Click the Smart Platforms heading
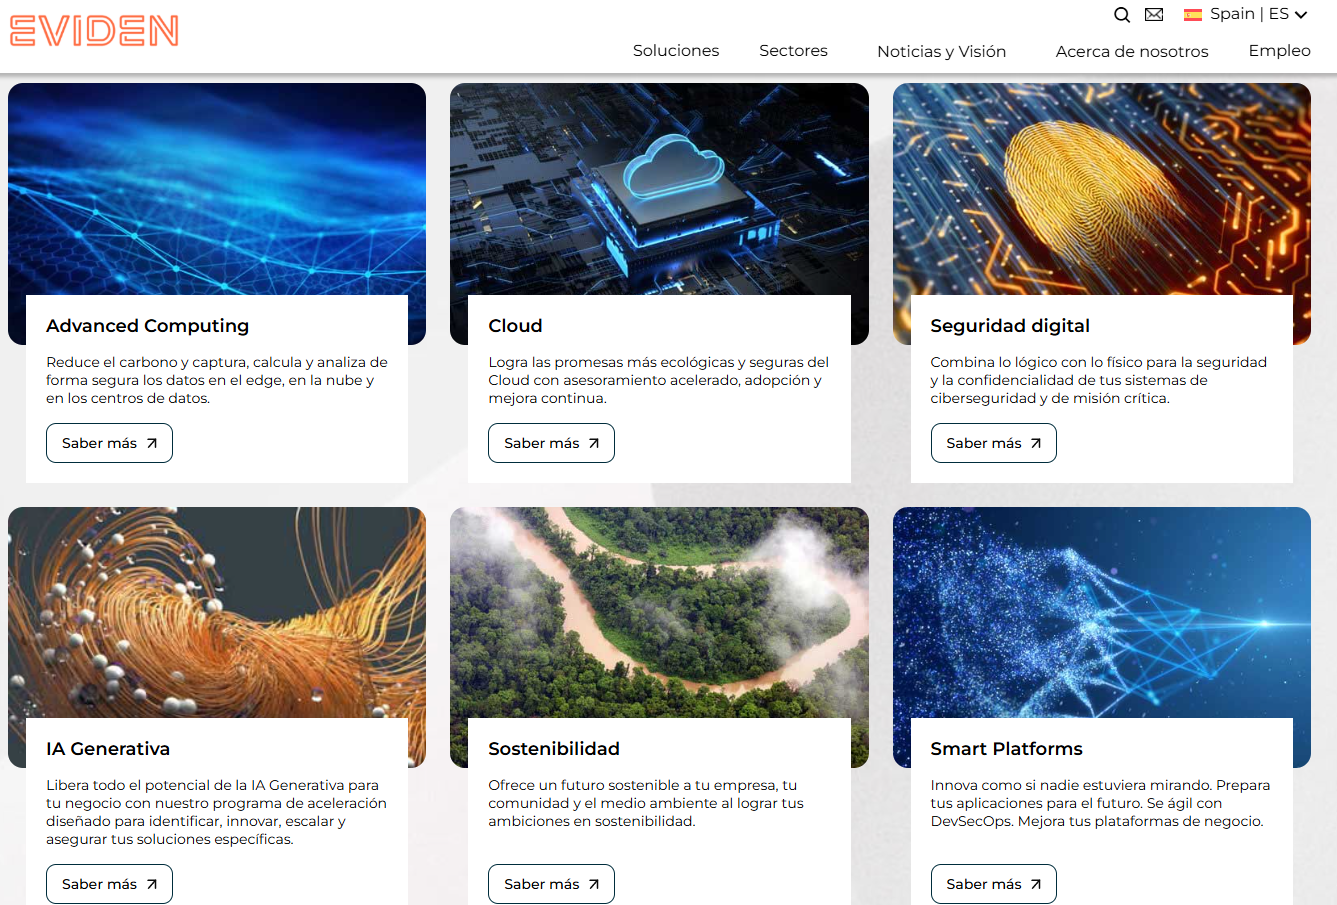The width and height of the screenshot is (1337, 905). [x=1006, y=749]
